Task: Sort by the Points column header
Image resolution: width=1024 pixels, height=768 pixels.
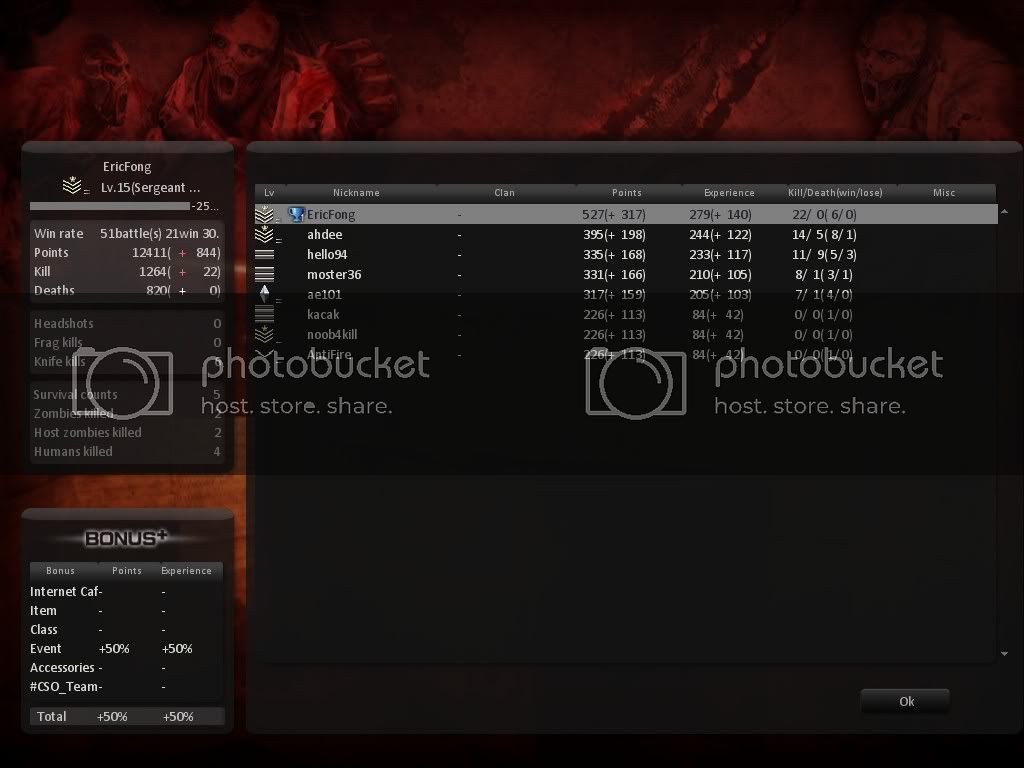Action: [627, 193]
